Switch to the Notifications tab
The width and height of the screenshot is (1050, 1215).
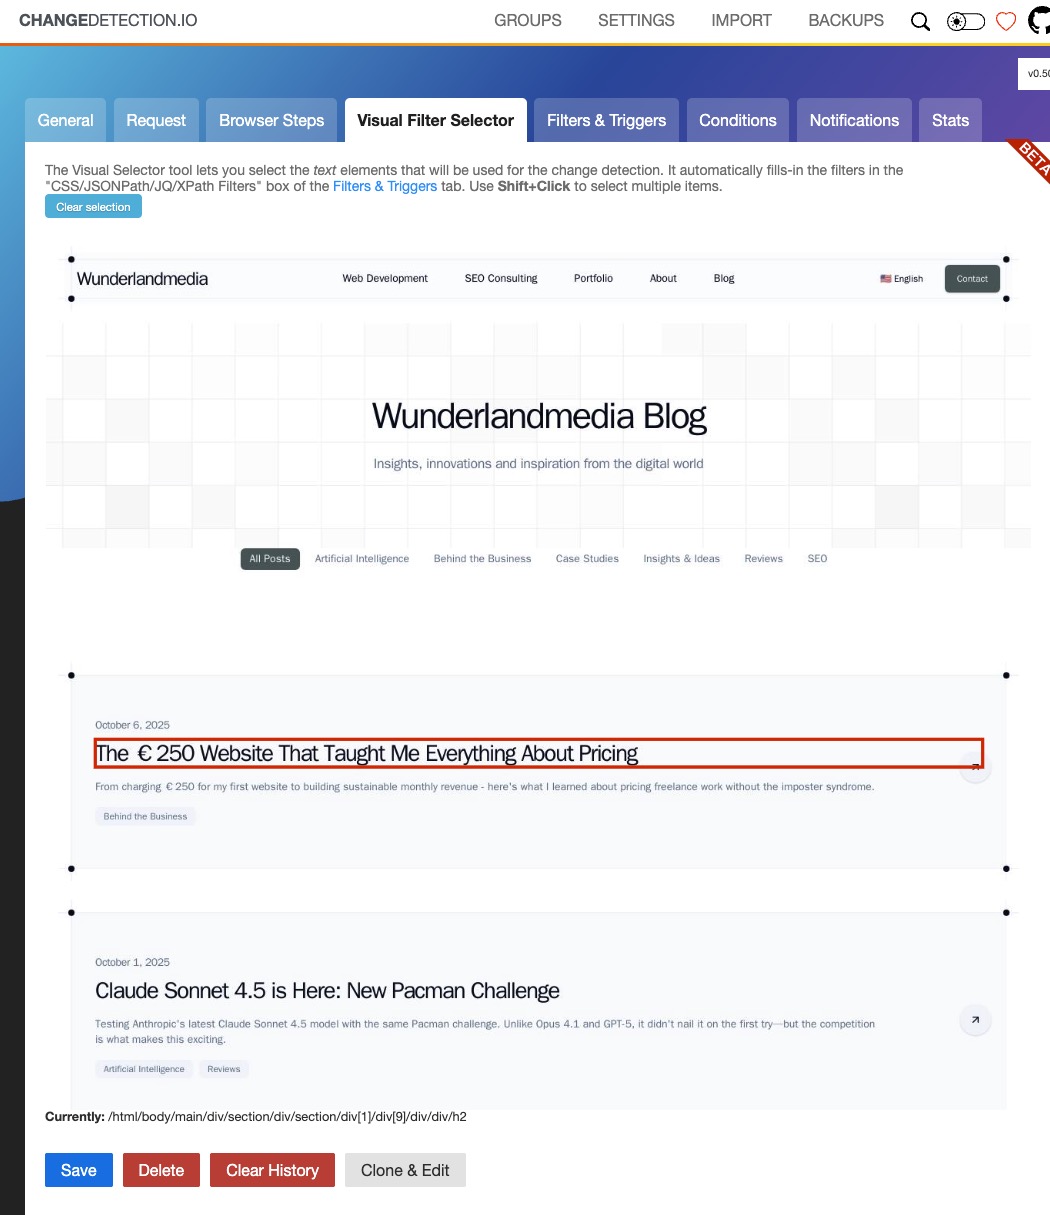855,120
